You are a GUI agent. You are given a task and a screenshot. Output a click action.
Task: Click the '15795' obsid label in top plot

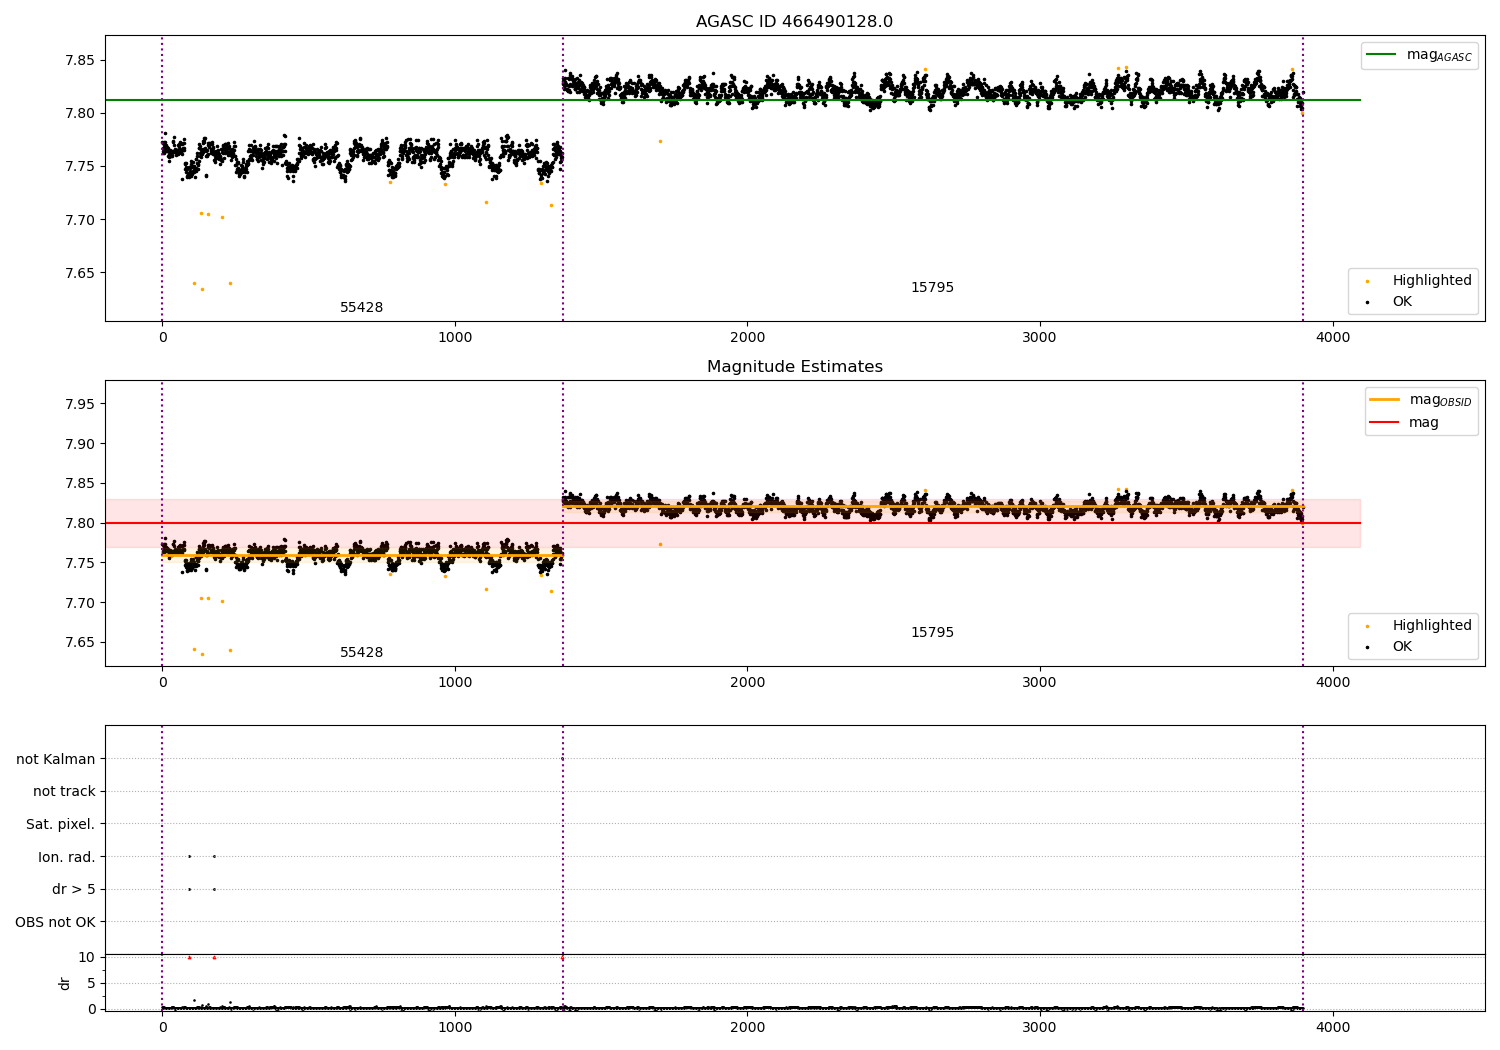point(932,288)
